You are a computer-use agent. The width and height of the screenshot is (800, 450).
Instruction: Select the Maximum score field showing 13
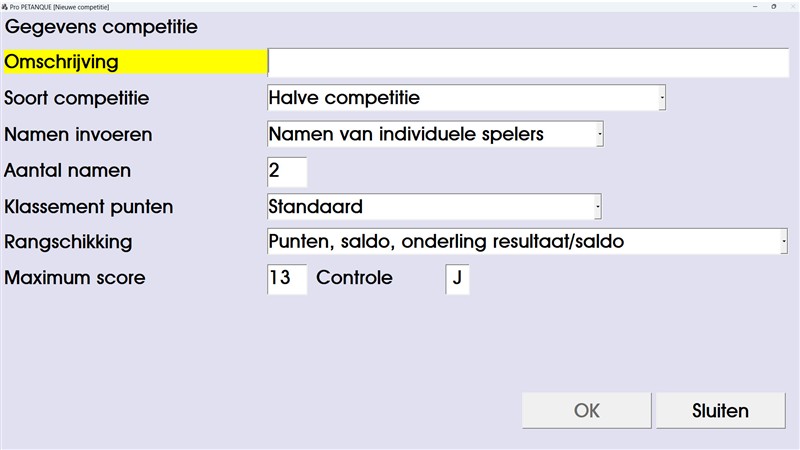(x=287, y=279)
